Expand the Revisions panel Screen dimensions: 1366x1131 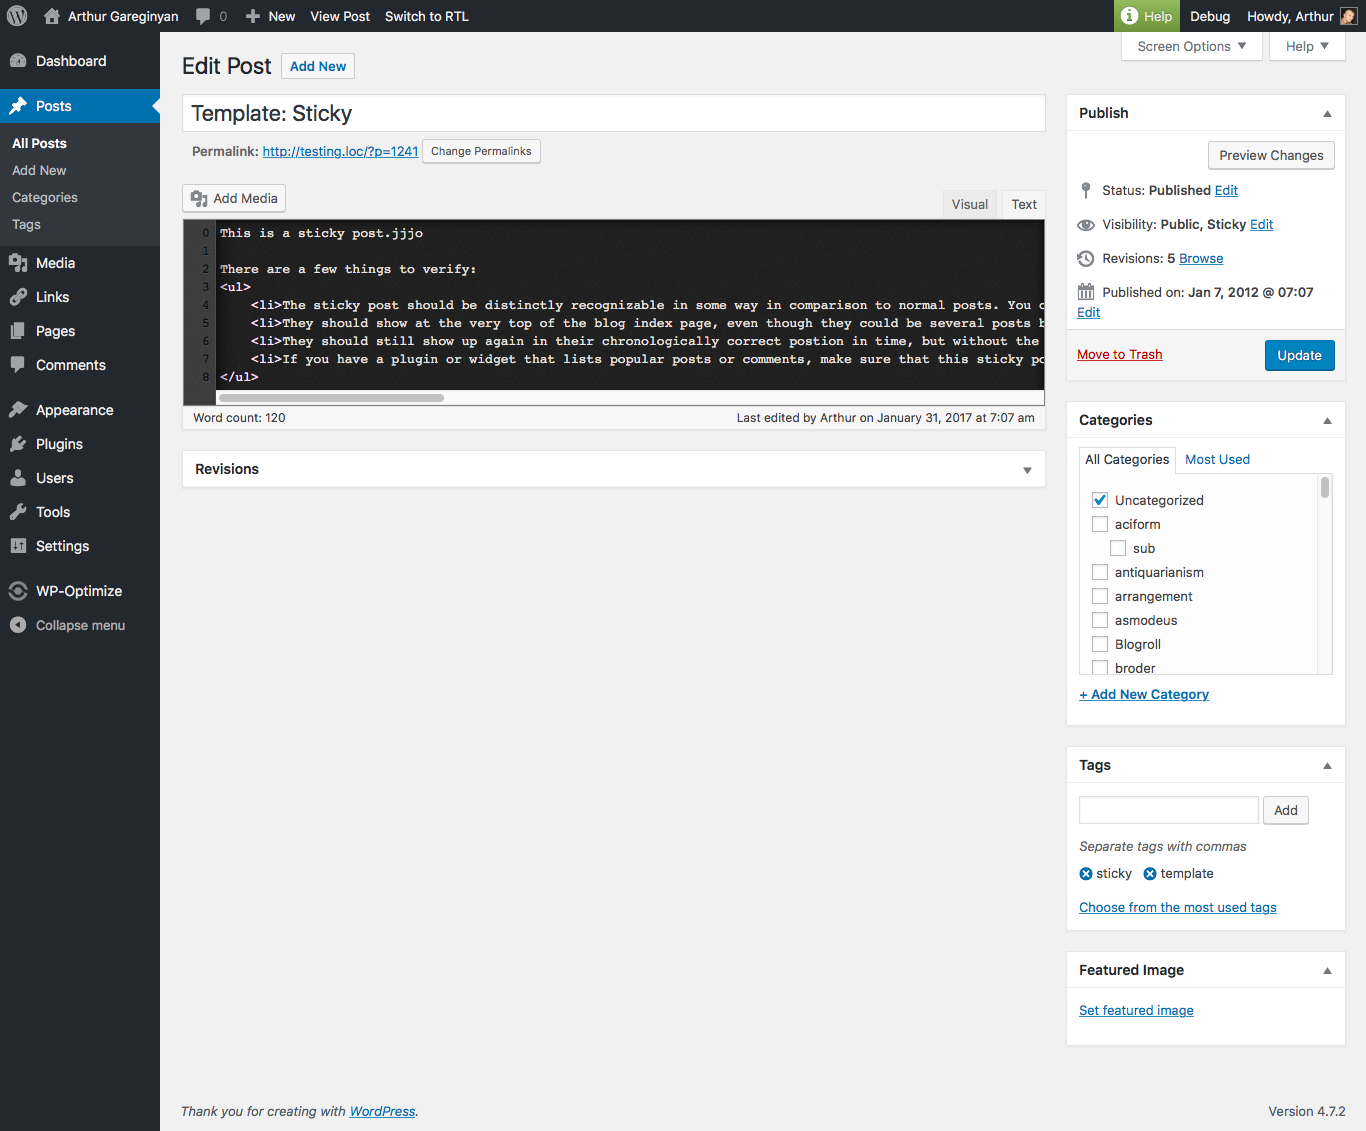point(1027,470)
